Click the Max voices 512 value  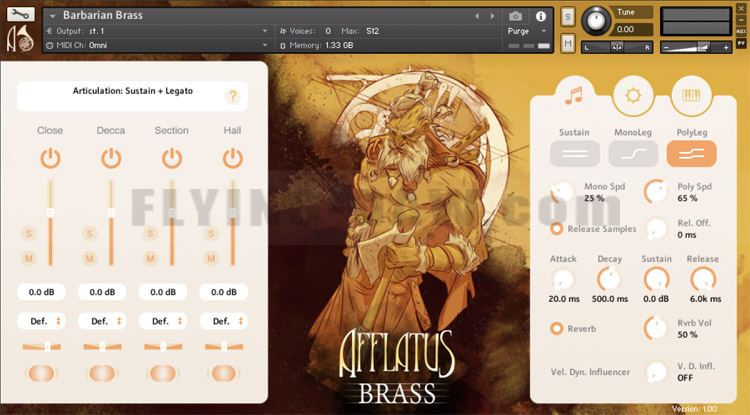[x=373, y=31]
